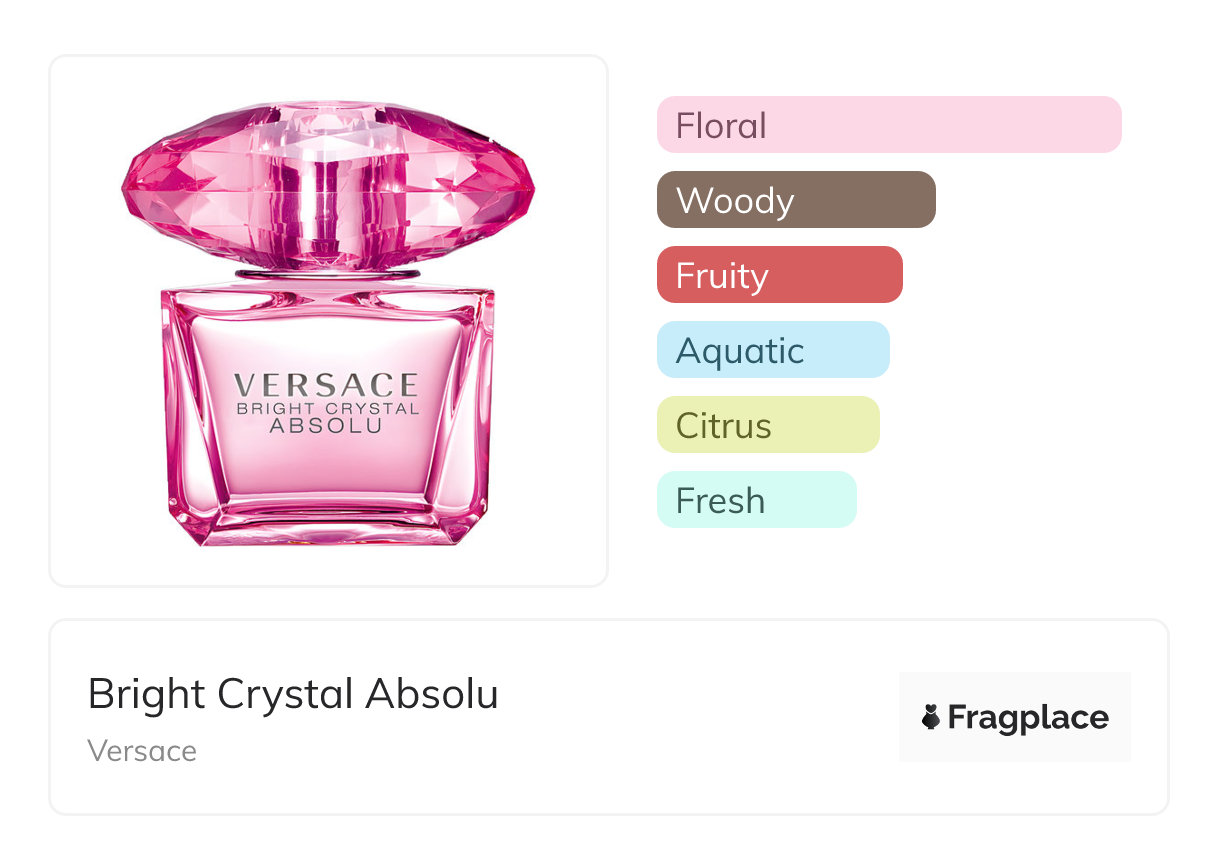Screen dimensions: 1218x864
Task: Click the Fragplace perfume bottle logo icon
Action: (931, 717)
